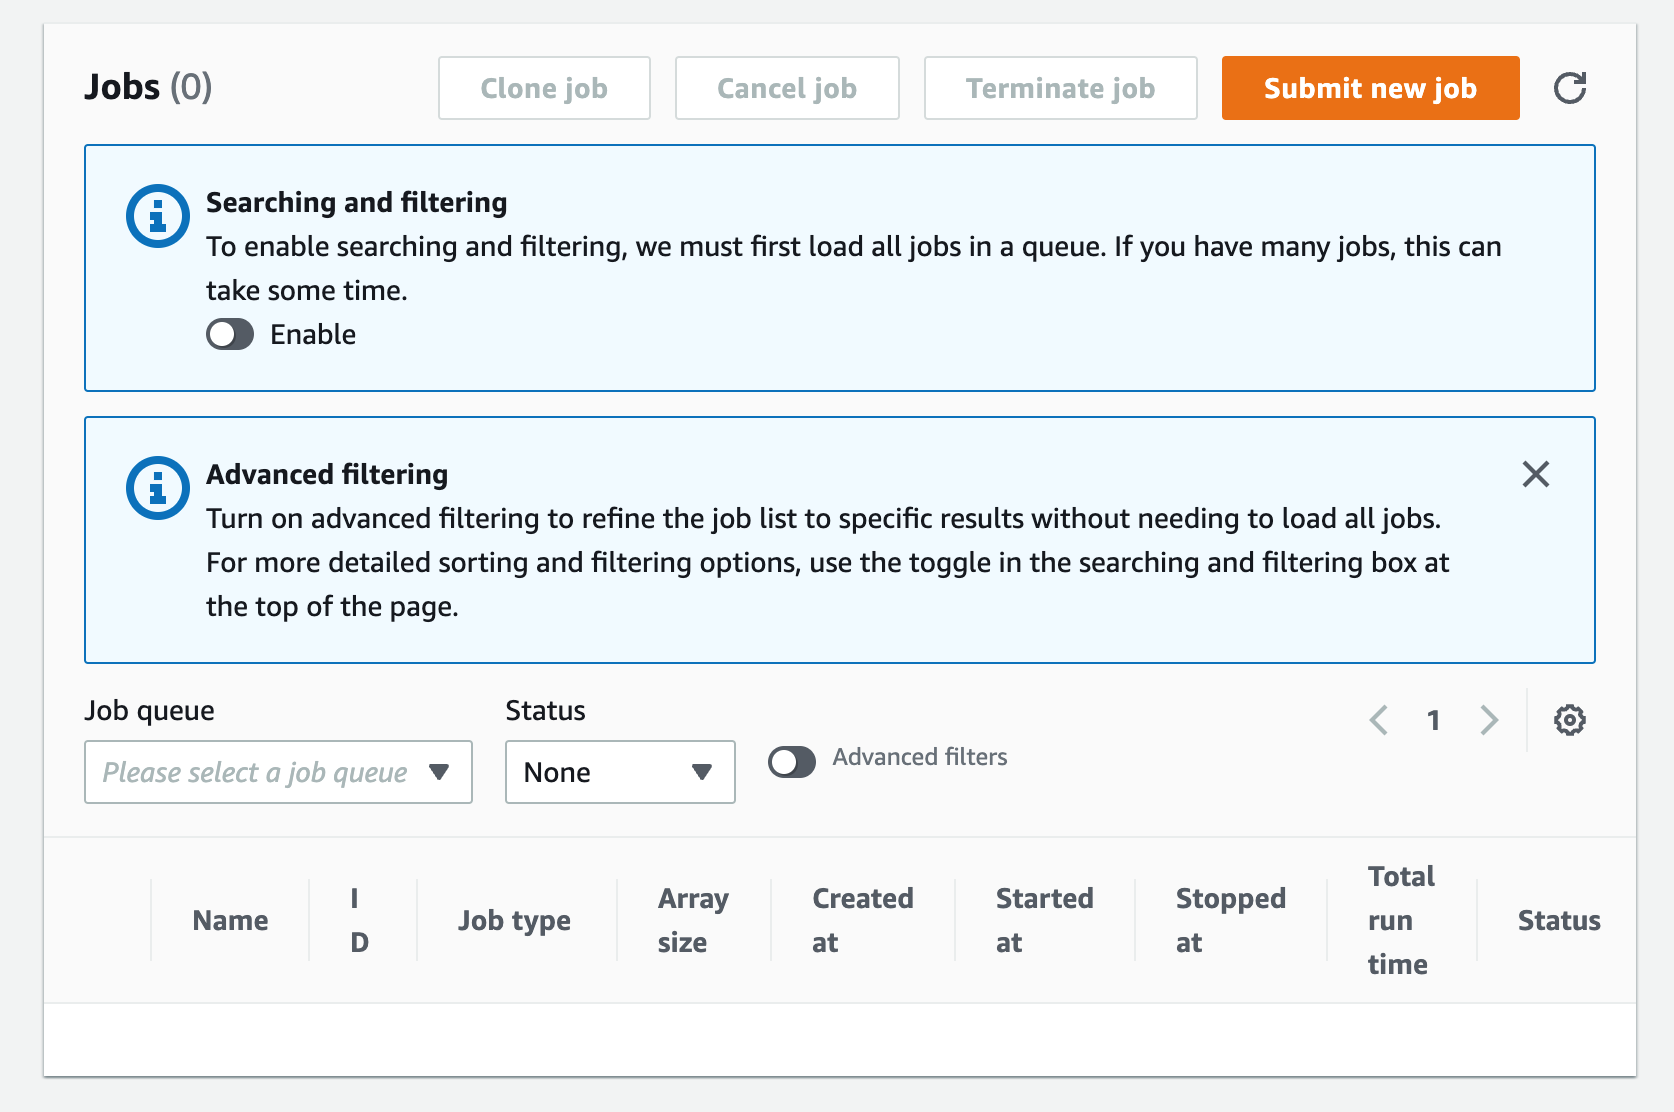This screenshot has width=1674, height=1112.
Task: Click the Jobs (0) heading
Action: [x=148, y=87]
